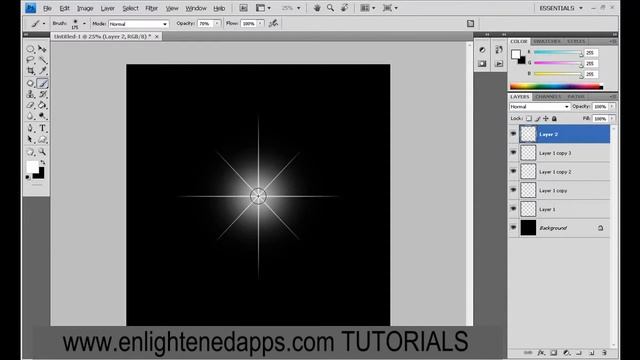The height and width of the screenshot is (360, 640).
Task: Enable airbrush mode in options bar
Action: pyautogui.click(x=273, y=23)
